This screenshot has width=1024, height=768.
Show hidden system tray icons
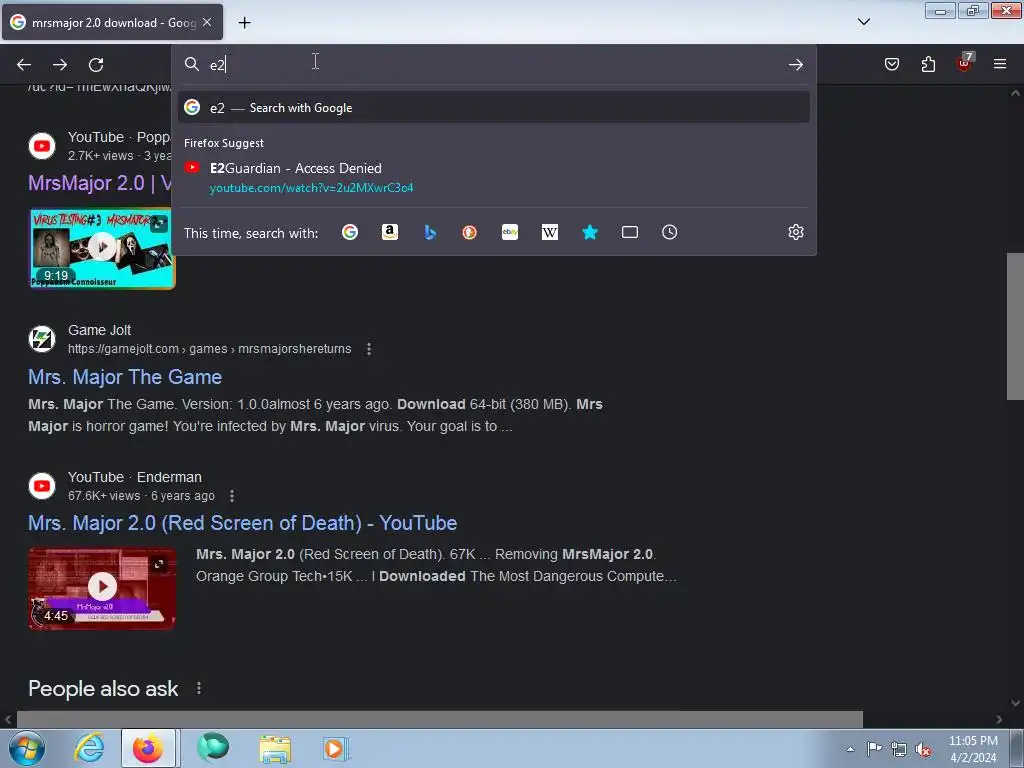click(x=850, y=749)
